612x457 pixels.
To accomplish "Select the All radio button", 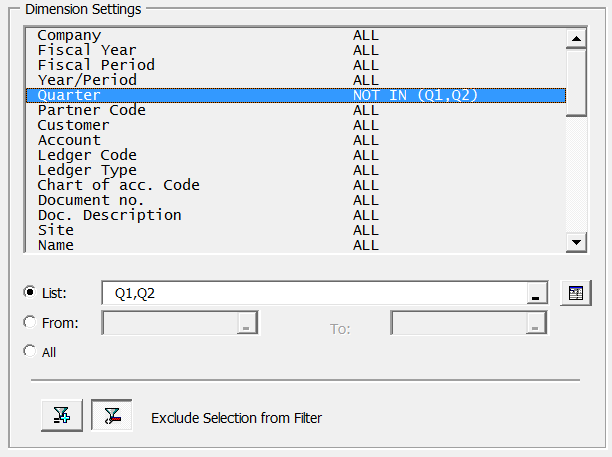I will pos(29,351).
